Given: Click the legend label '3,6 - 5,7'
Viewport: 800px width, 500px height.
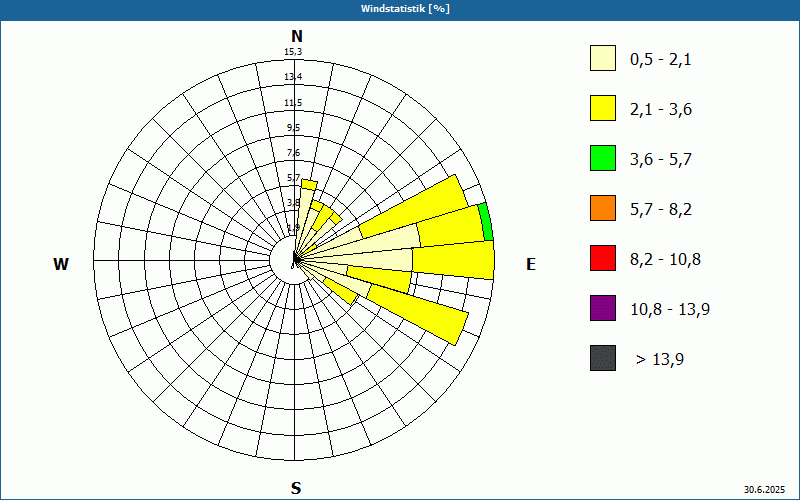Looking at the screenshot, I should [661, 160].
